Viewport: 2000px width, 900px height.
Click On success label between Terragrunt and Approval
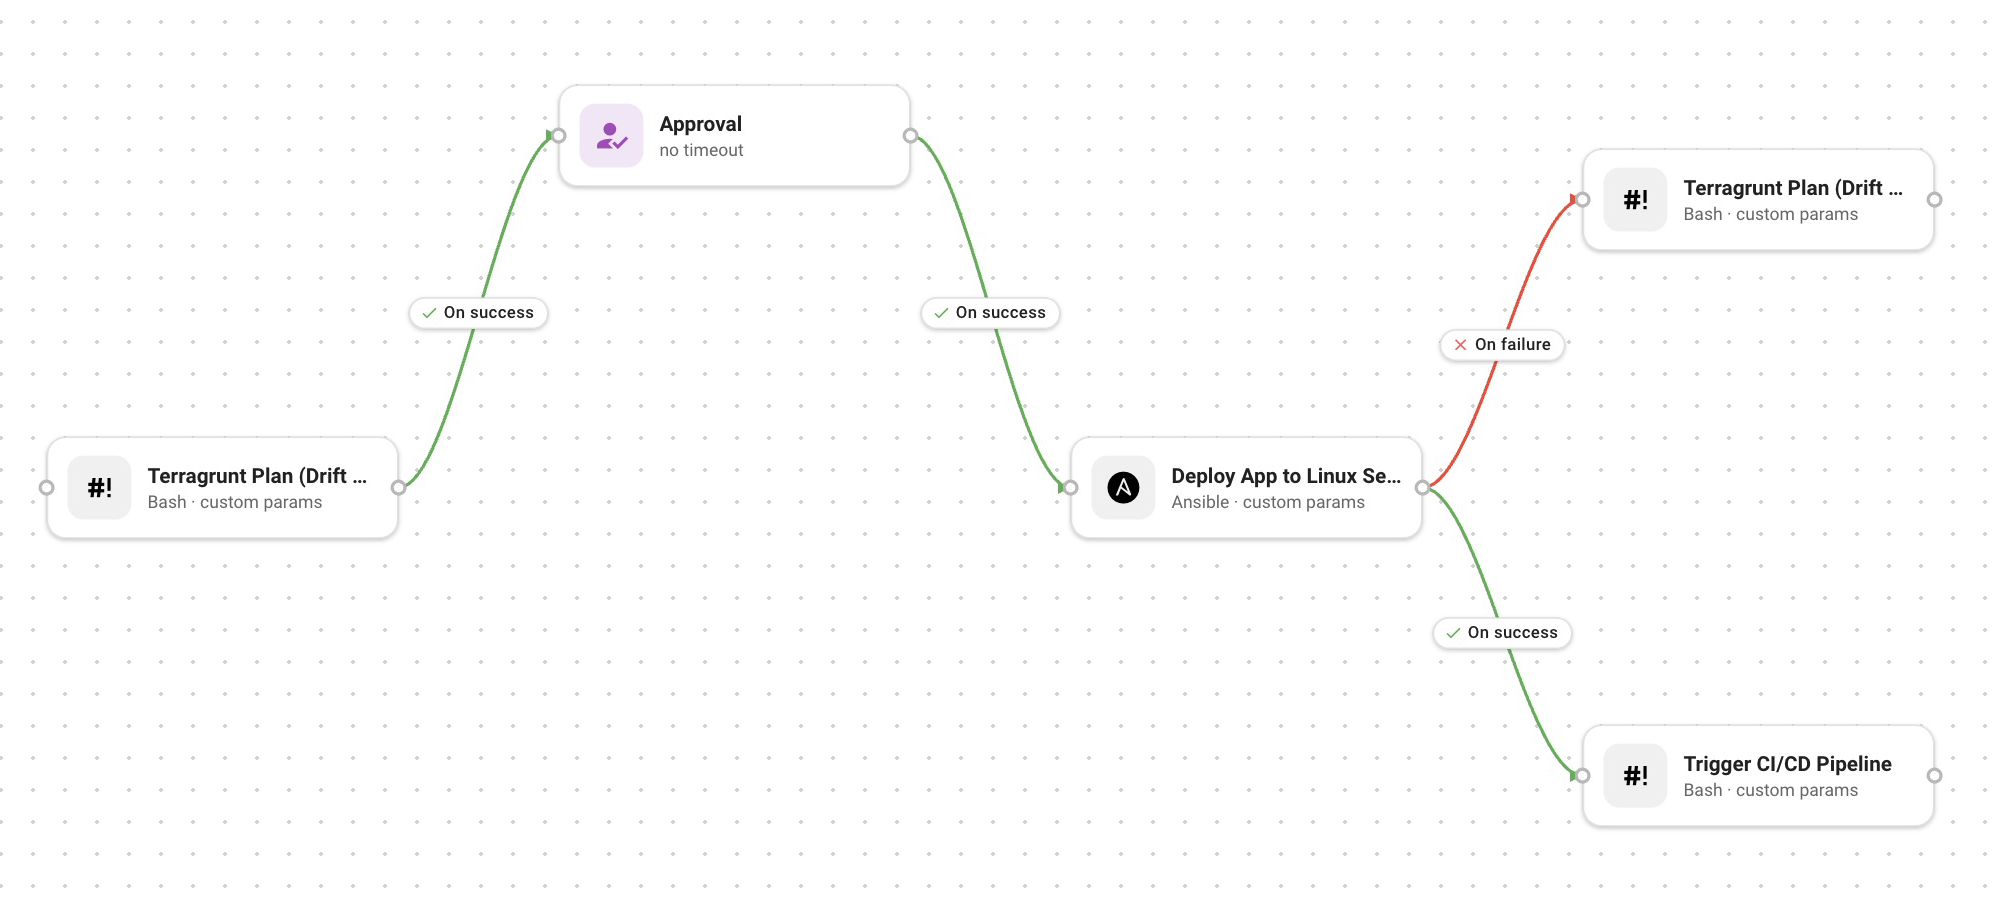478,313
